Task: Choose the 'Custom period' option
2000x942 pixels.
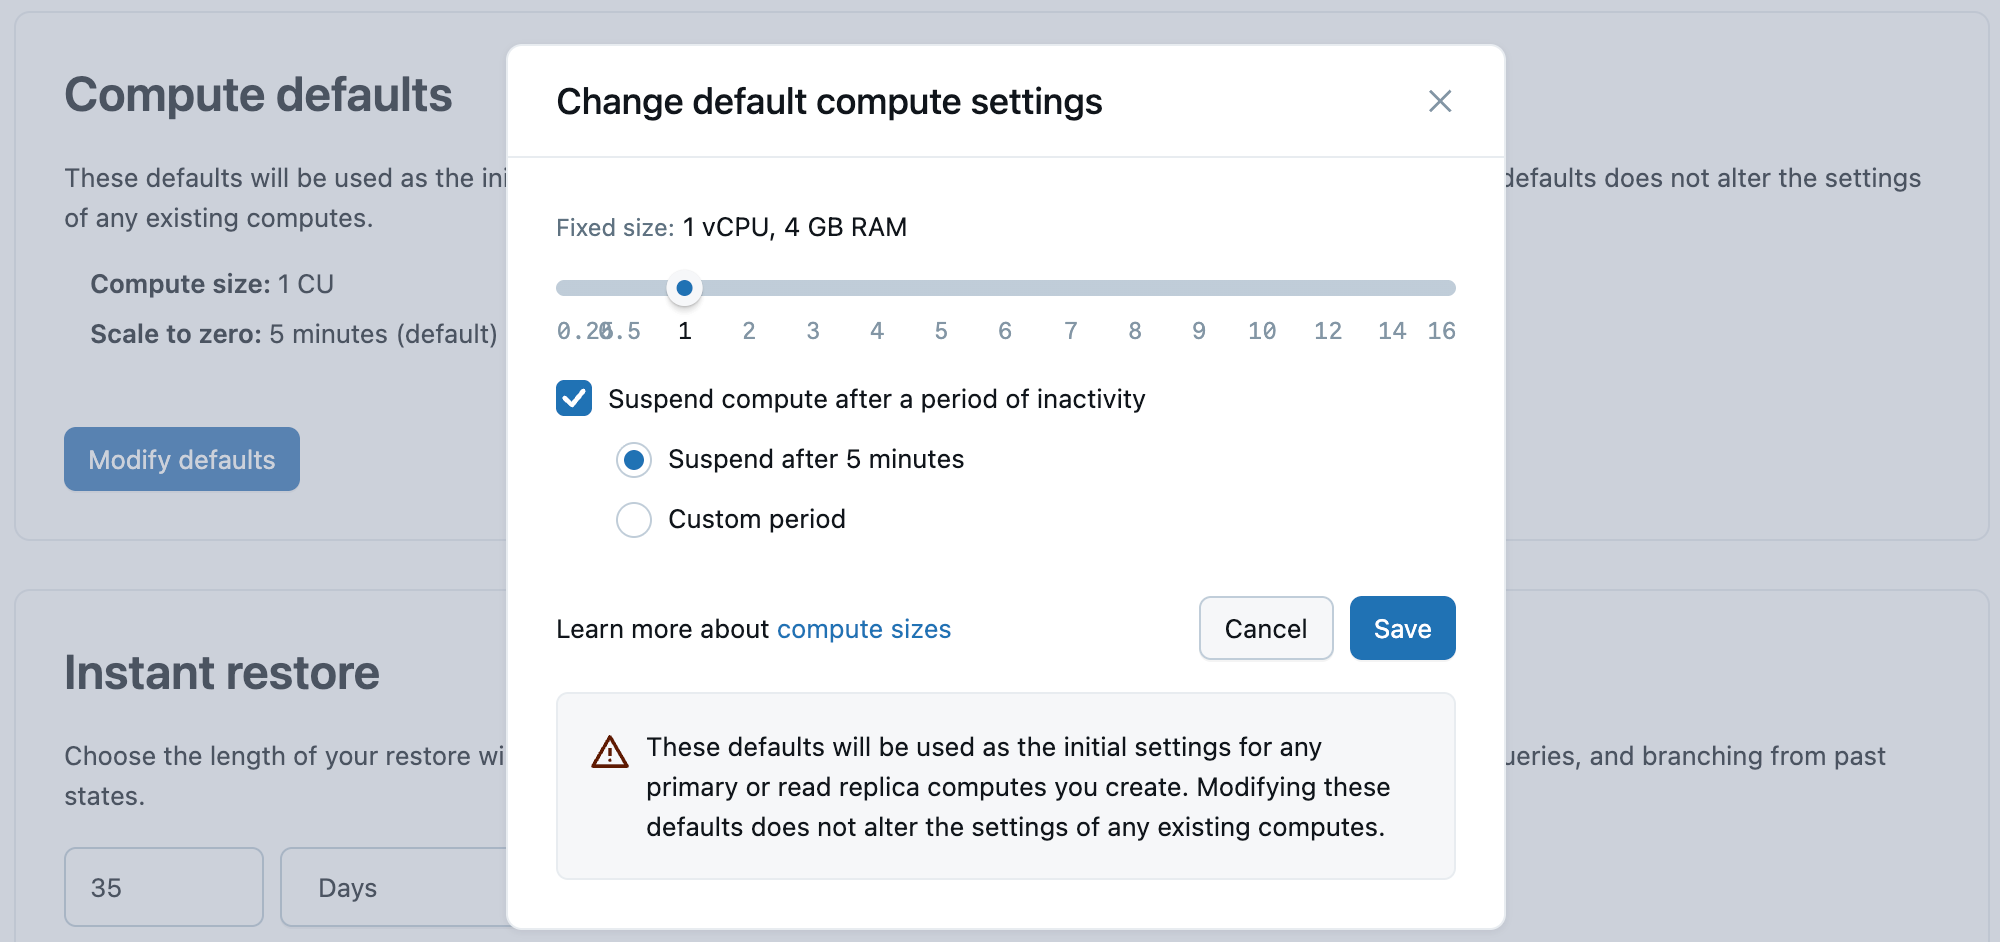Action: [633, 519]
